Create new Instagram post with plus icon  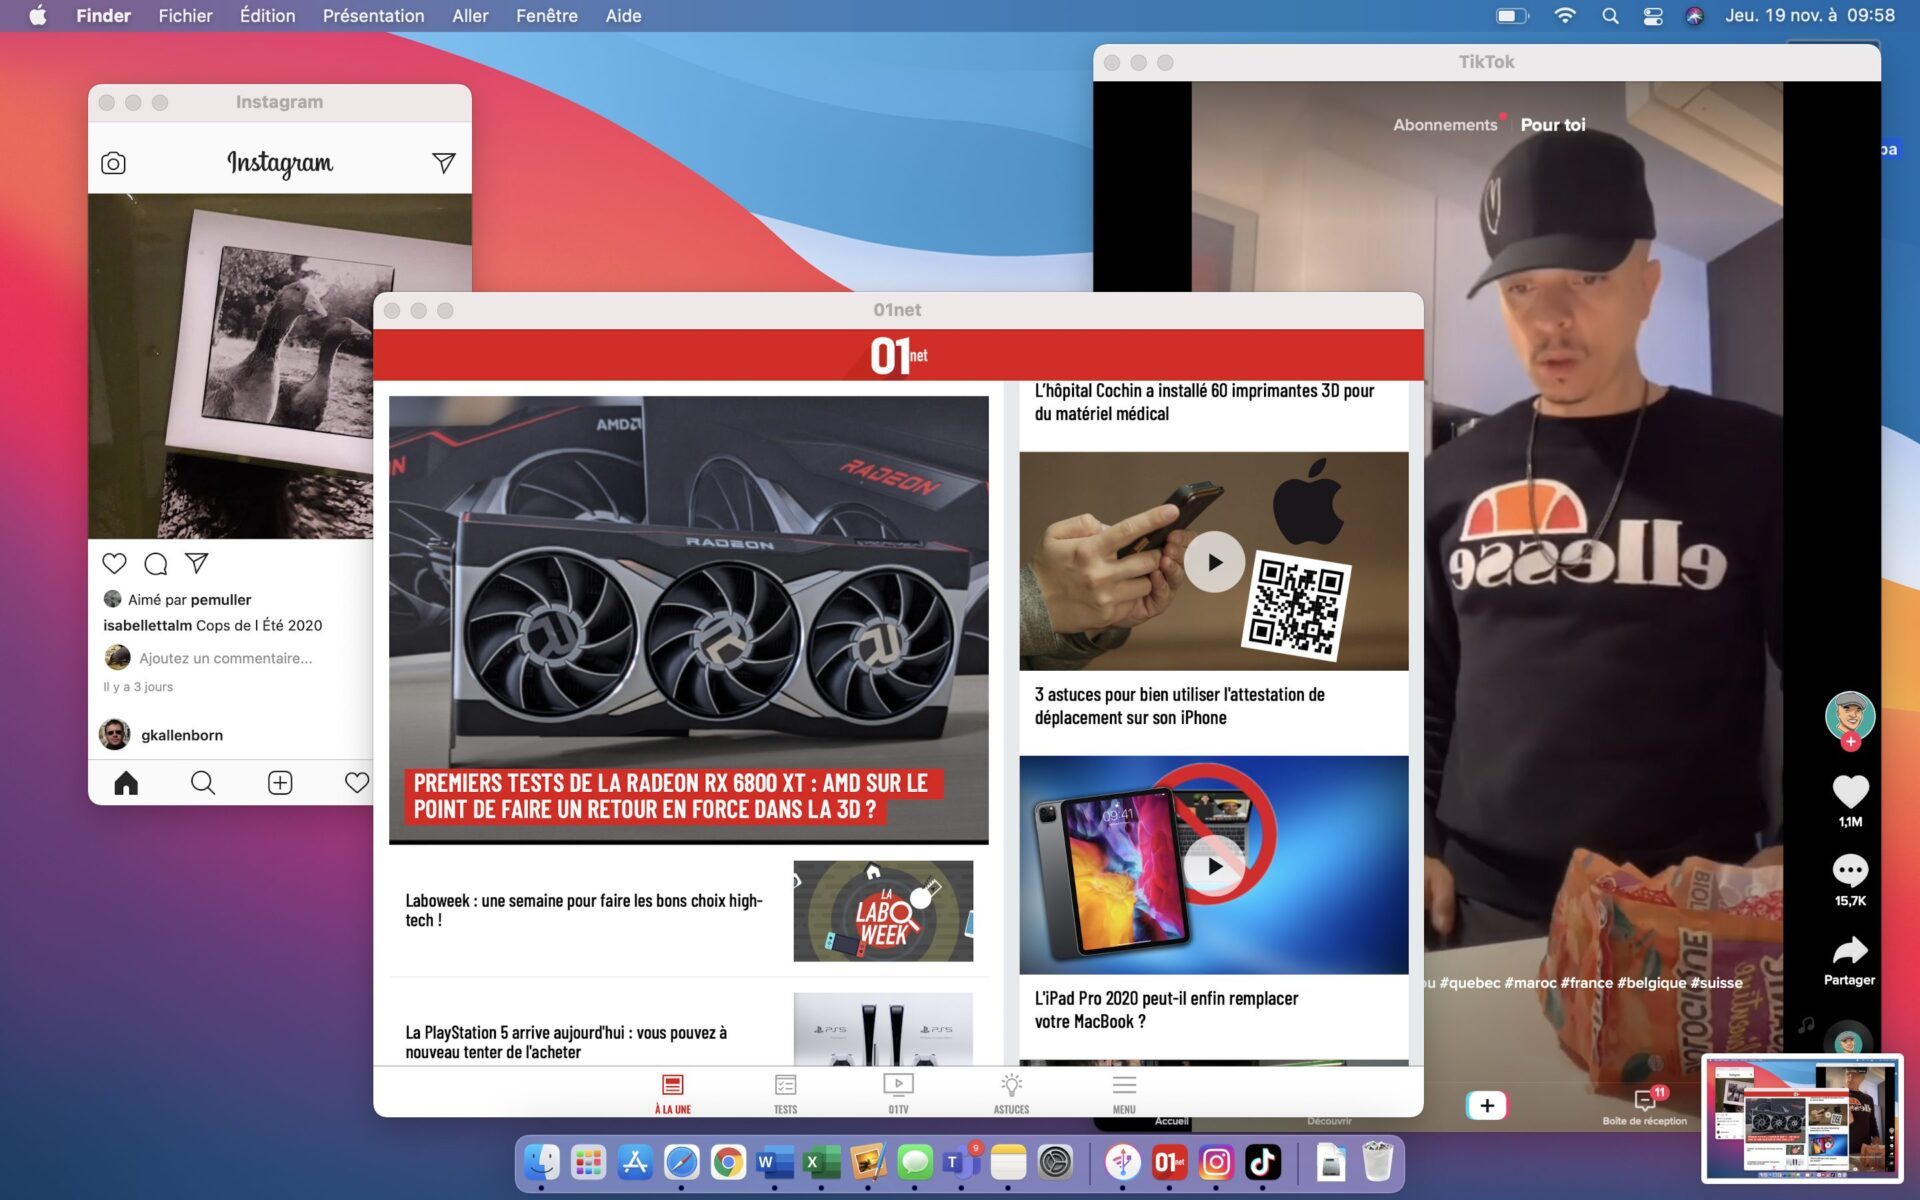[280, 783]
